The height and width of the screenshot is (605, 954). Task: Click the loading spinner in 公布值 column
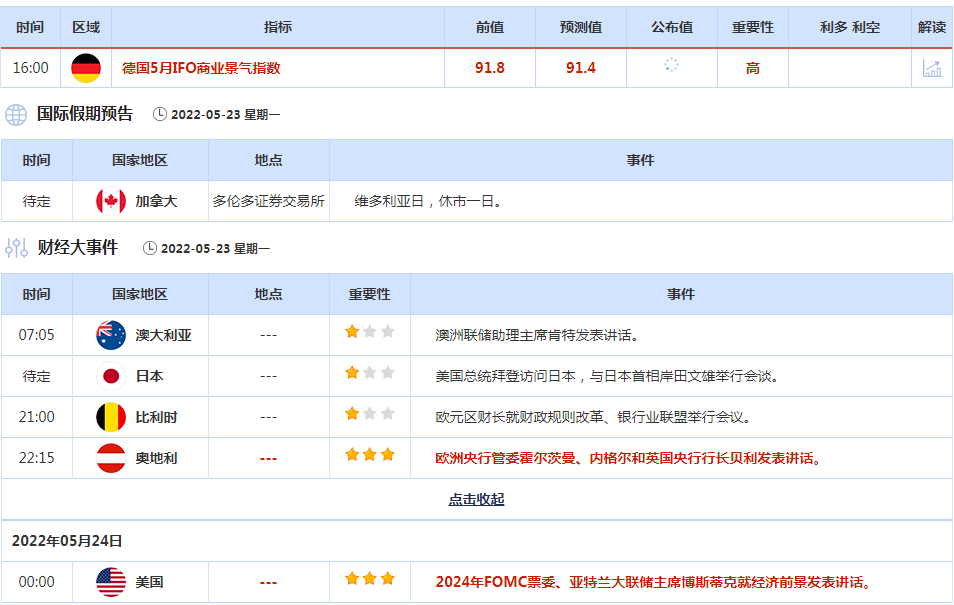[x=671, y=66]
